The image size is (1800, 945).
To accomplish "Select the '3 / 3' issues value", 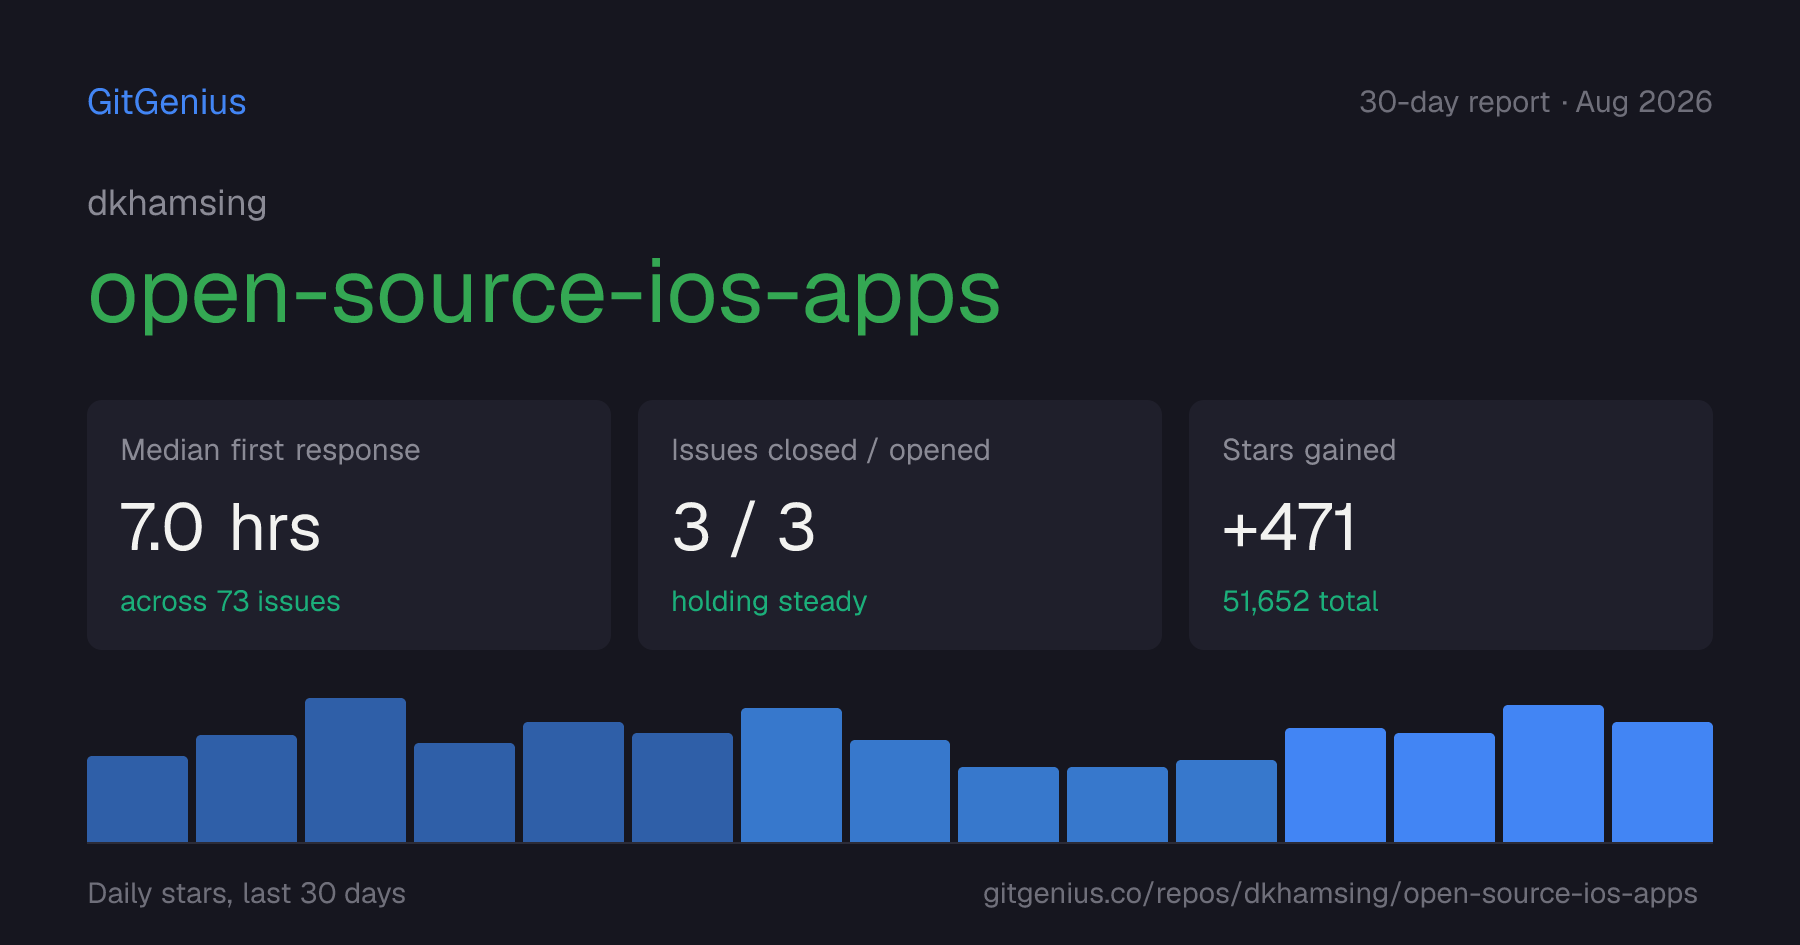I will (x=743, y=527).
